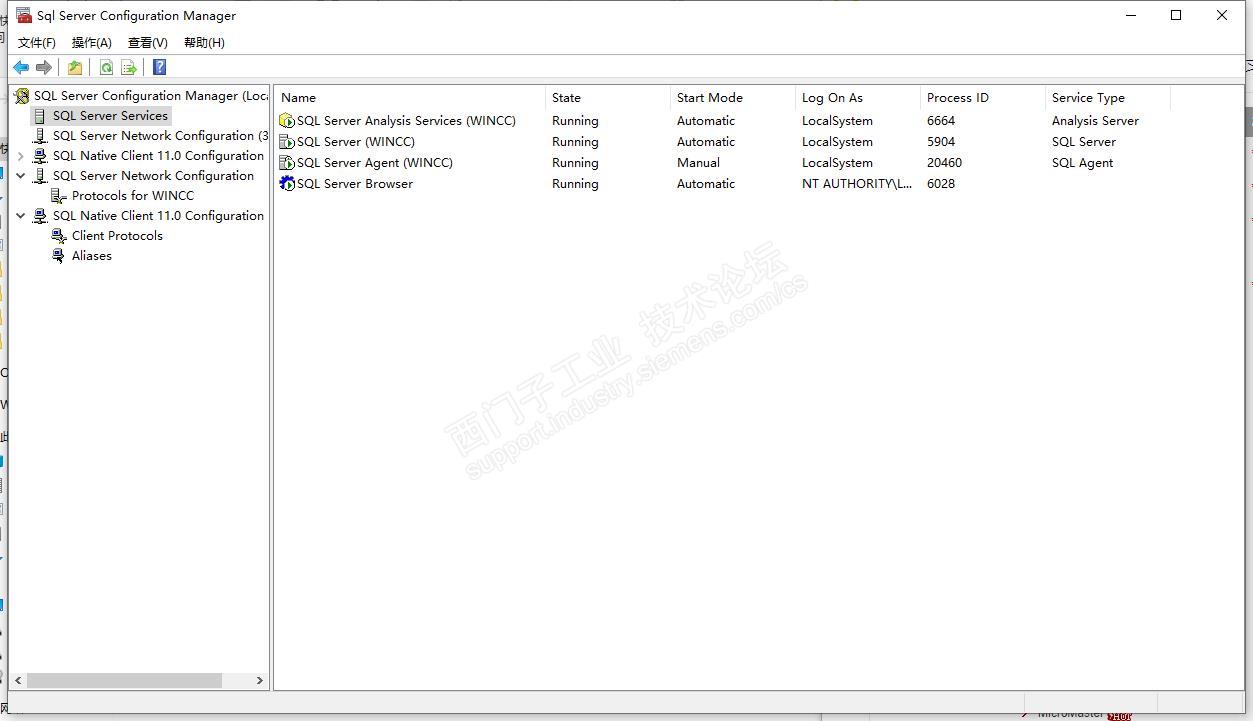Select root SQL Server Configuration Manager (Local) node
1253x721 pixels.
pyautogui.click(x=151, y=96)
